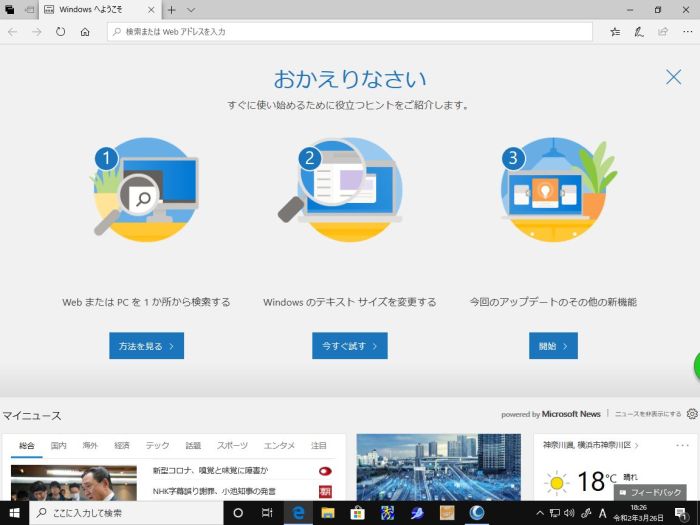Viewport: 700px width, 525px height.
Task: Go to the browser home page
Action: click(x=85, y=32)
